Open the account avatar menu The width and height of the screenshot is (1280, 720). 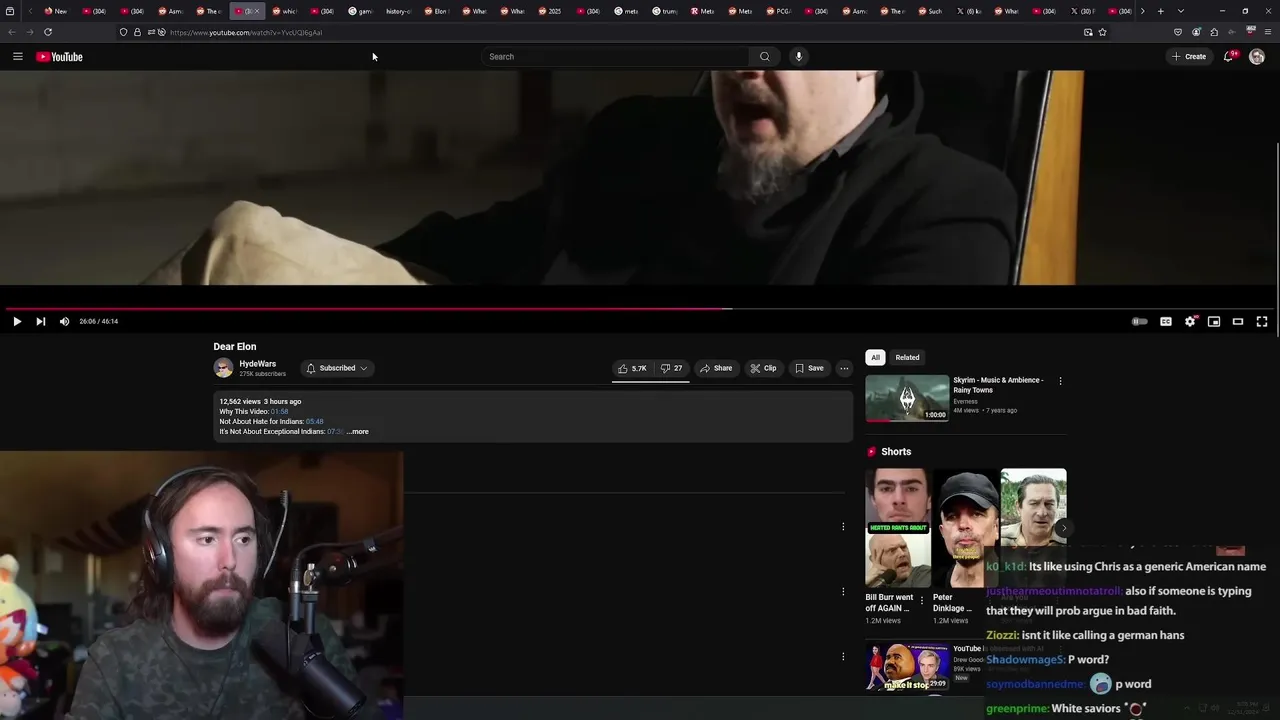(x=1257, y=57)
